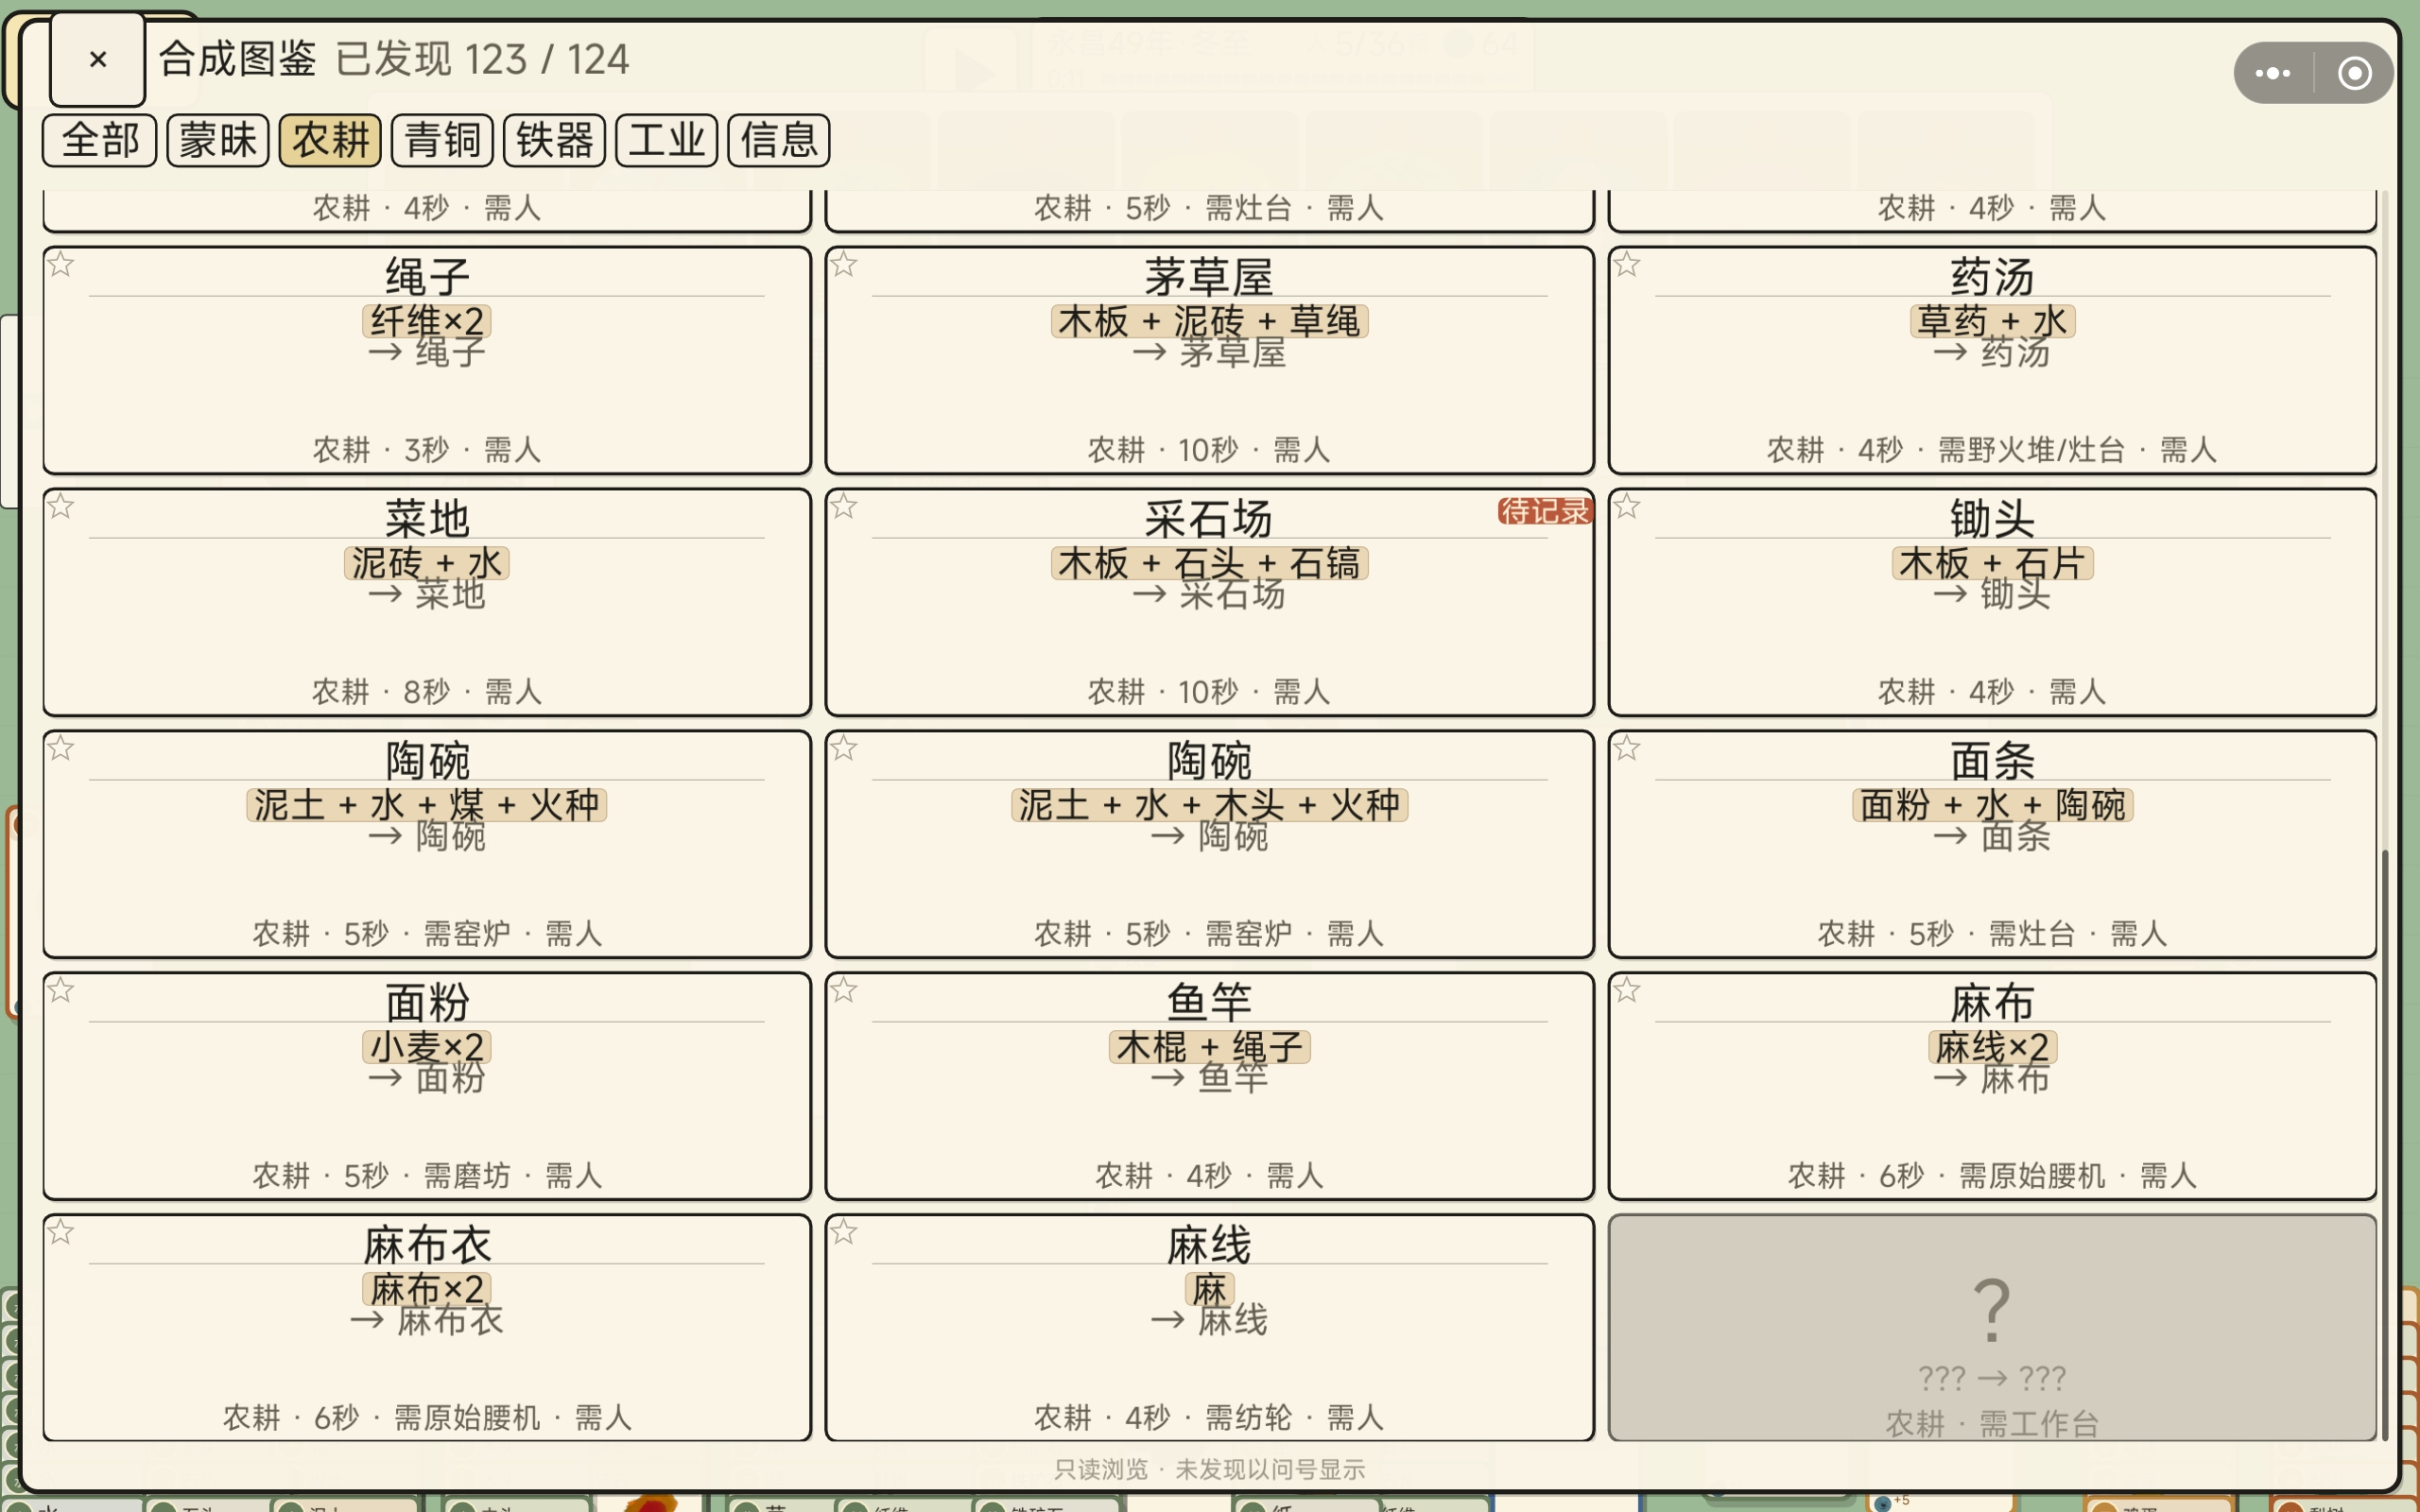Open the mini program more options menu
The width and height of the screenshot is (2420, 1512).
pos(2273,73)
